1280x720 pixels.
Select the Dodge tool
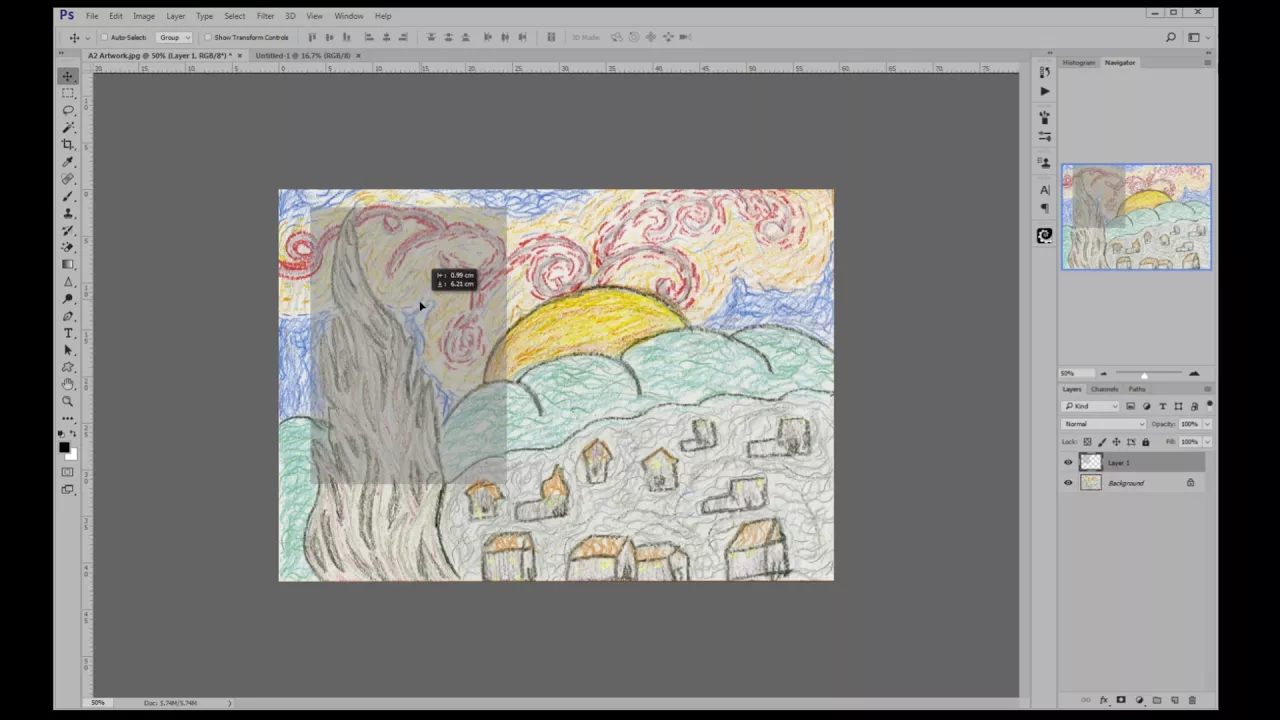(68, 299)
